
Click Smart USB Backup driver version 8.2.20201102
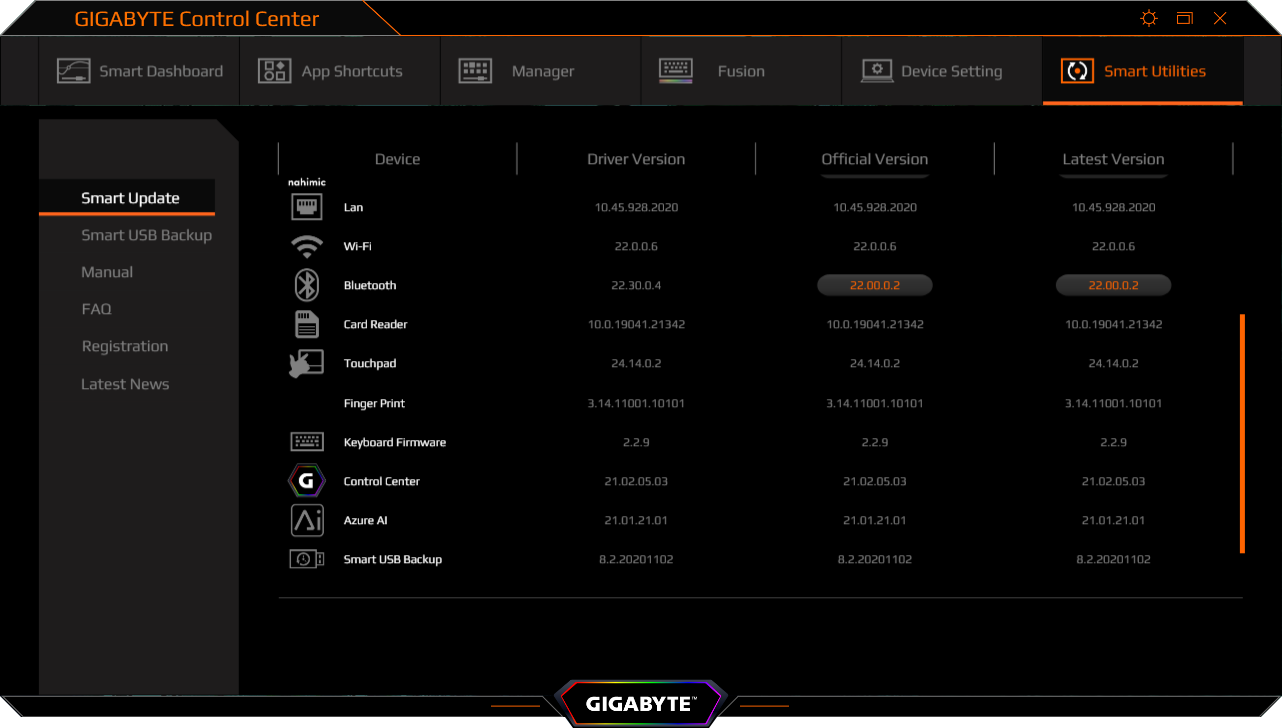point(636,559)
